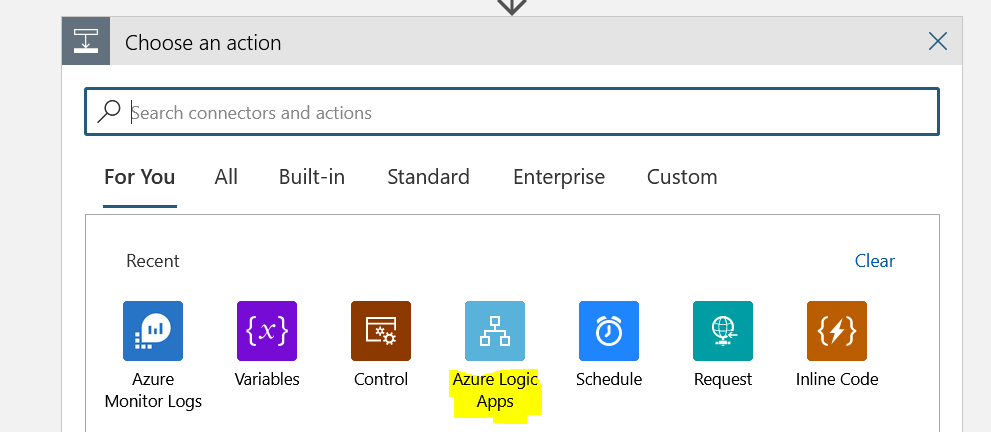Click the Control label text
The width and height of the screenshot is (991, 432).
(x=381, y=379)
